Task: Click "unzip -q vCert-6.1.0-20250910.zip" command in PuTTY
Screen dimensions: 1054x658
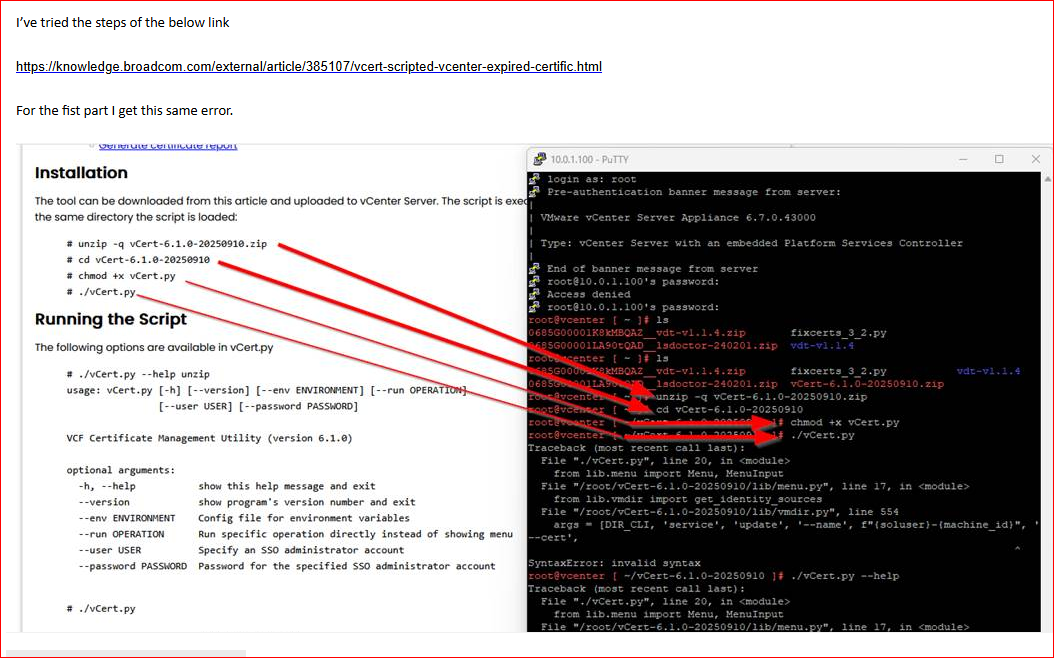Action: tap(762, 397)
